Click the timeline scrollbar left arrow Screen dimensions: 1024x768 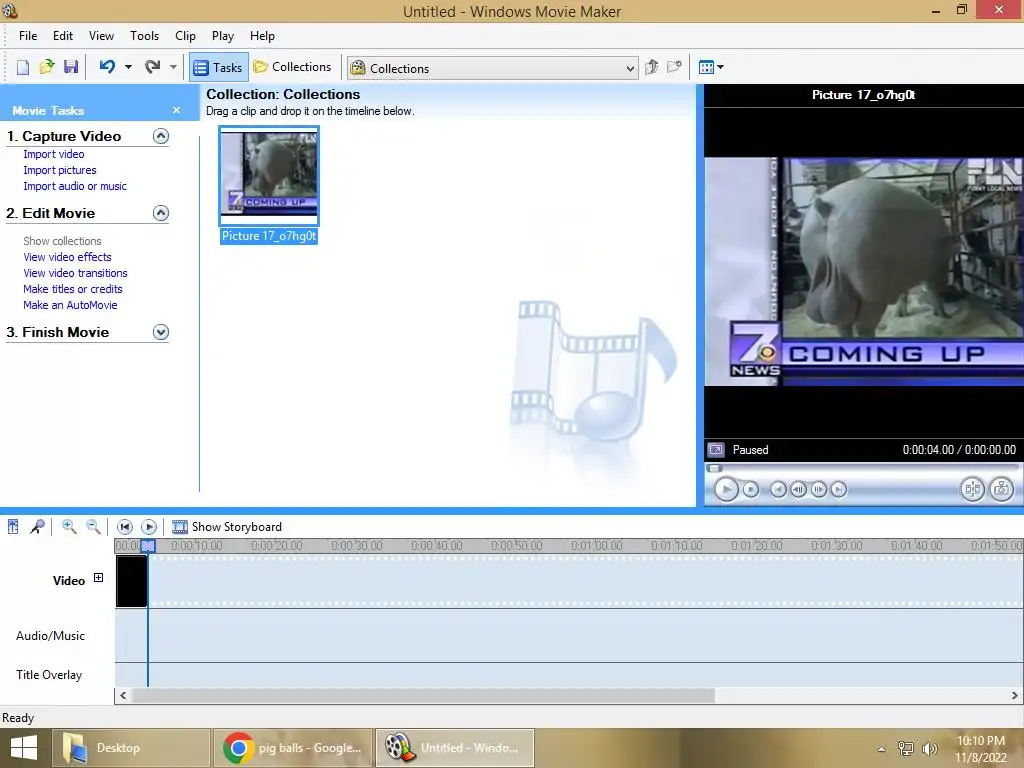coord(123,696)
